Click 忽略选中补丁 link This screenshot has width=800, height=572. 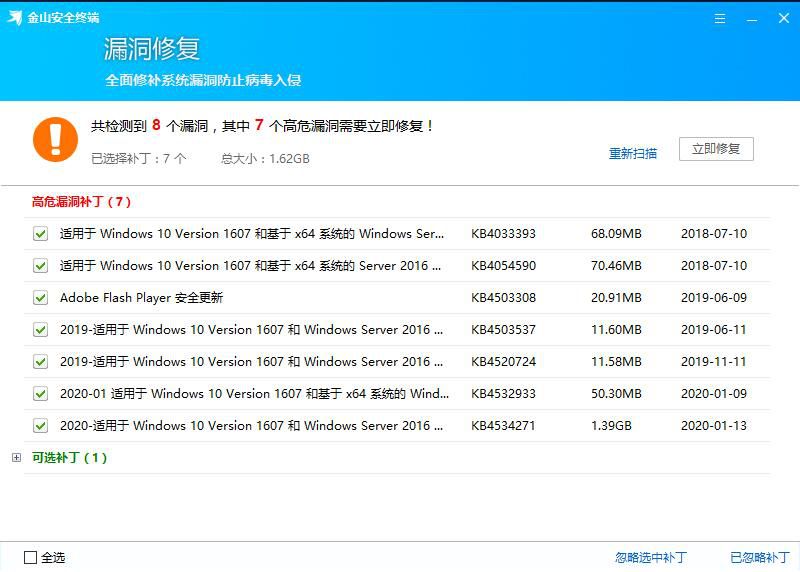pyautogui.click(x=651, y=557)
